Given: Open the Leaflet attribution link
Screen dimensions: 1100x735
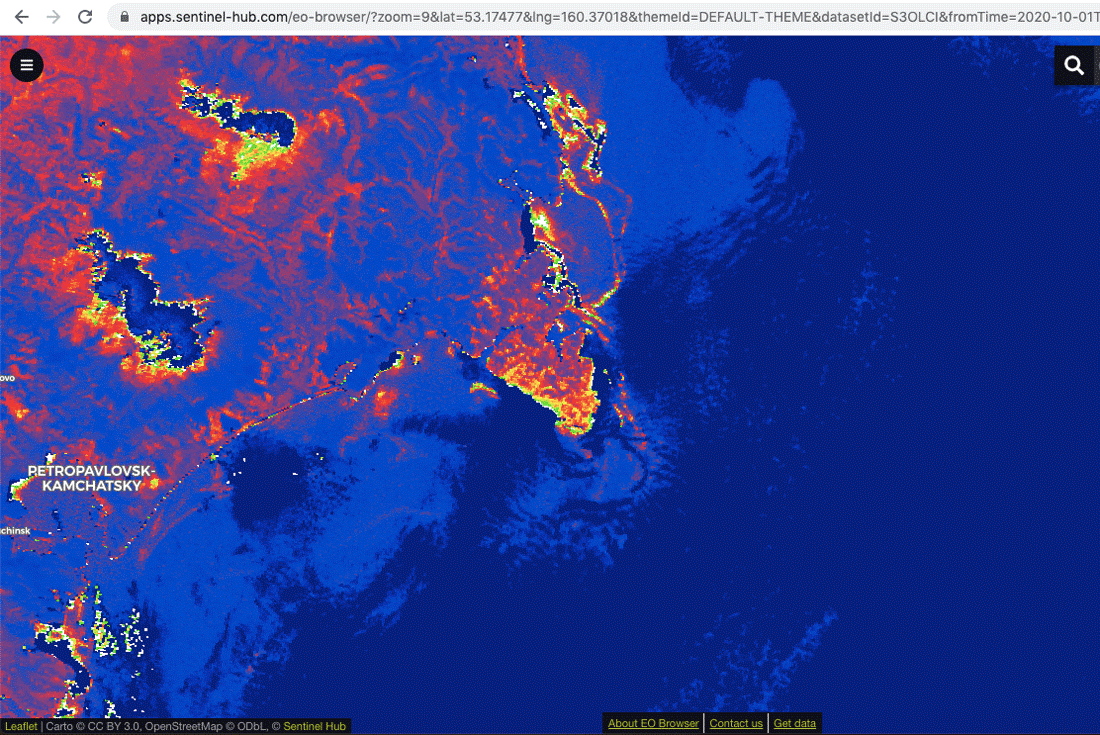Looking at the screenshot, I should point(21,726).
